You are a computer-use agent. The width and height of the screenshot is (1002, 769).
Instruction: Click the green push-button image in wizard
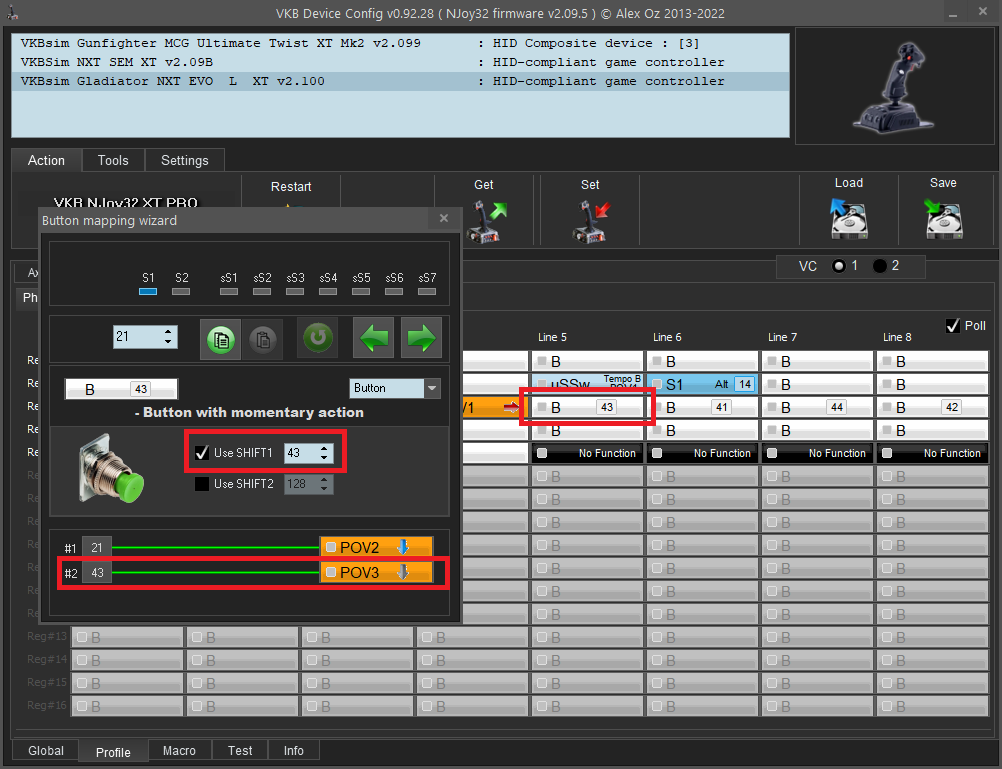tap(111, 469)
